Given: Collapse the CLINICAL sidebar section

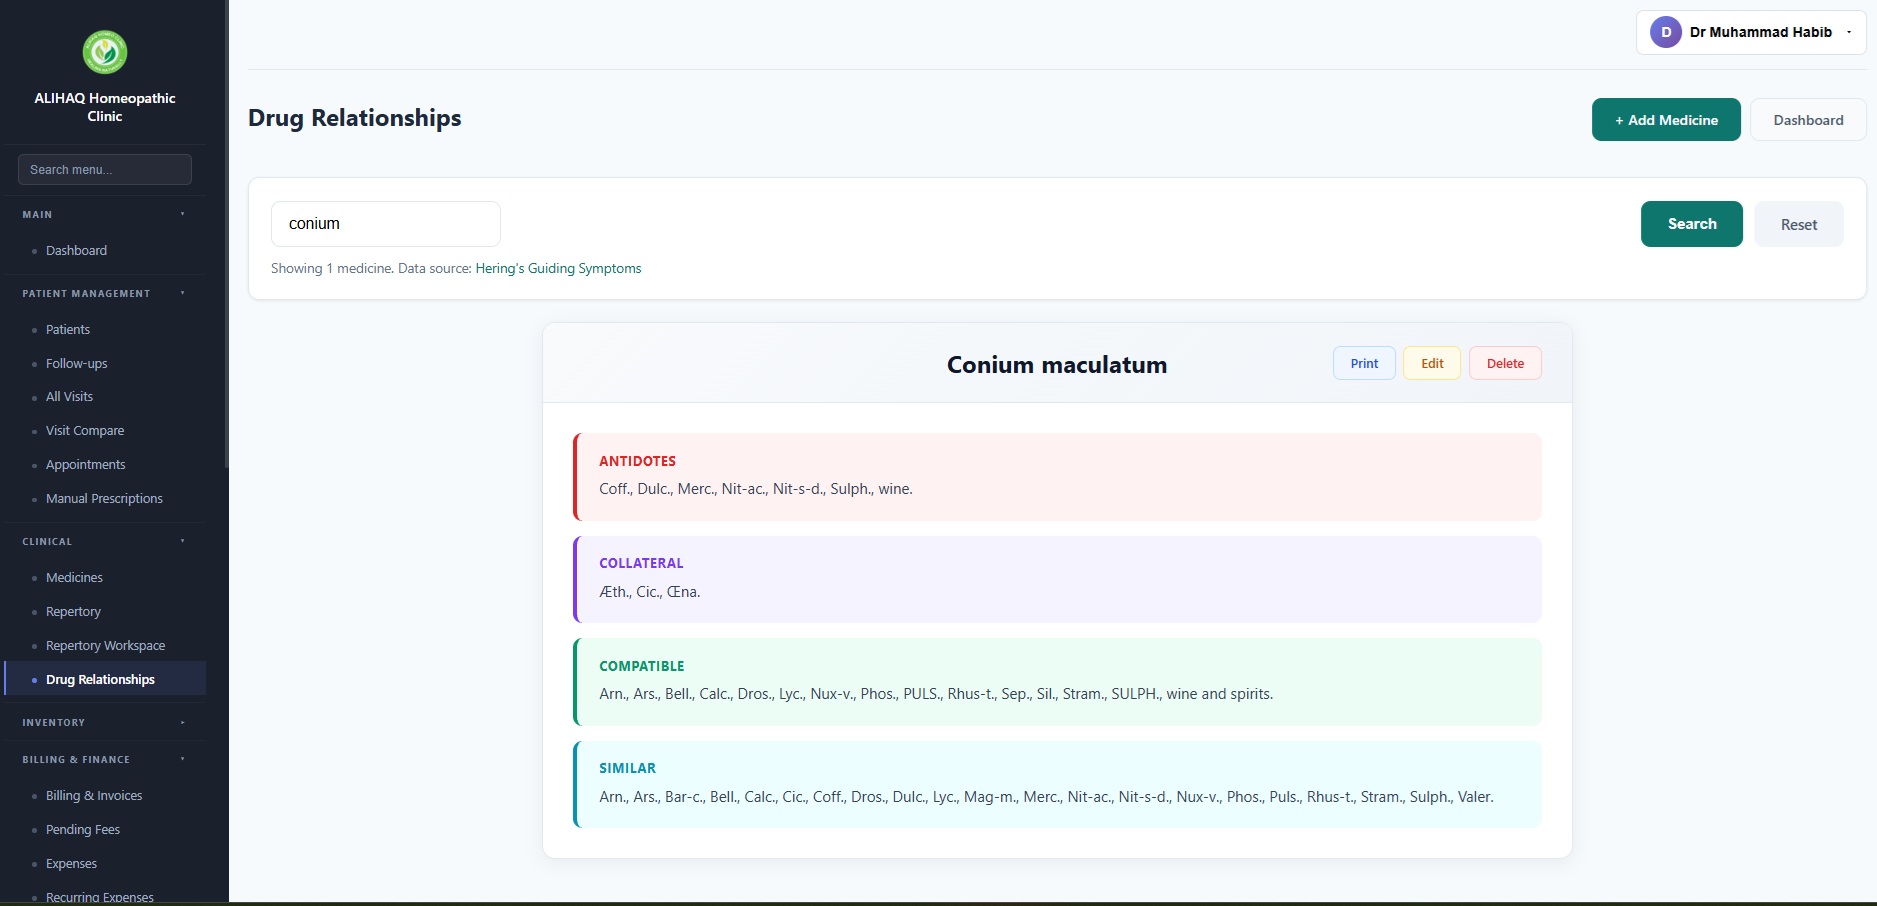Looking at the screenshot, I should pos(105,541).
